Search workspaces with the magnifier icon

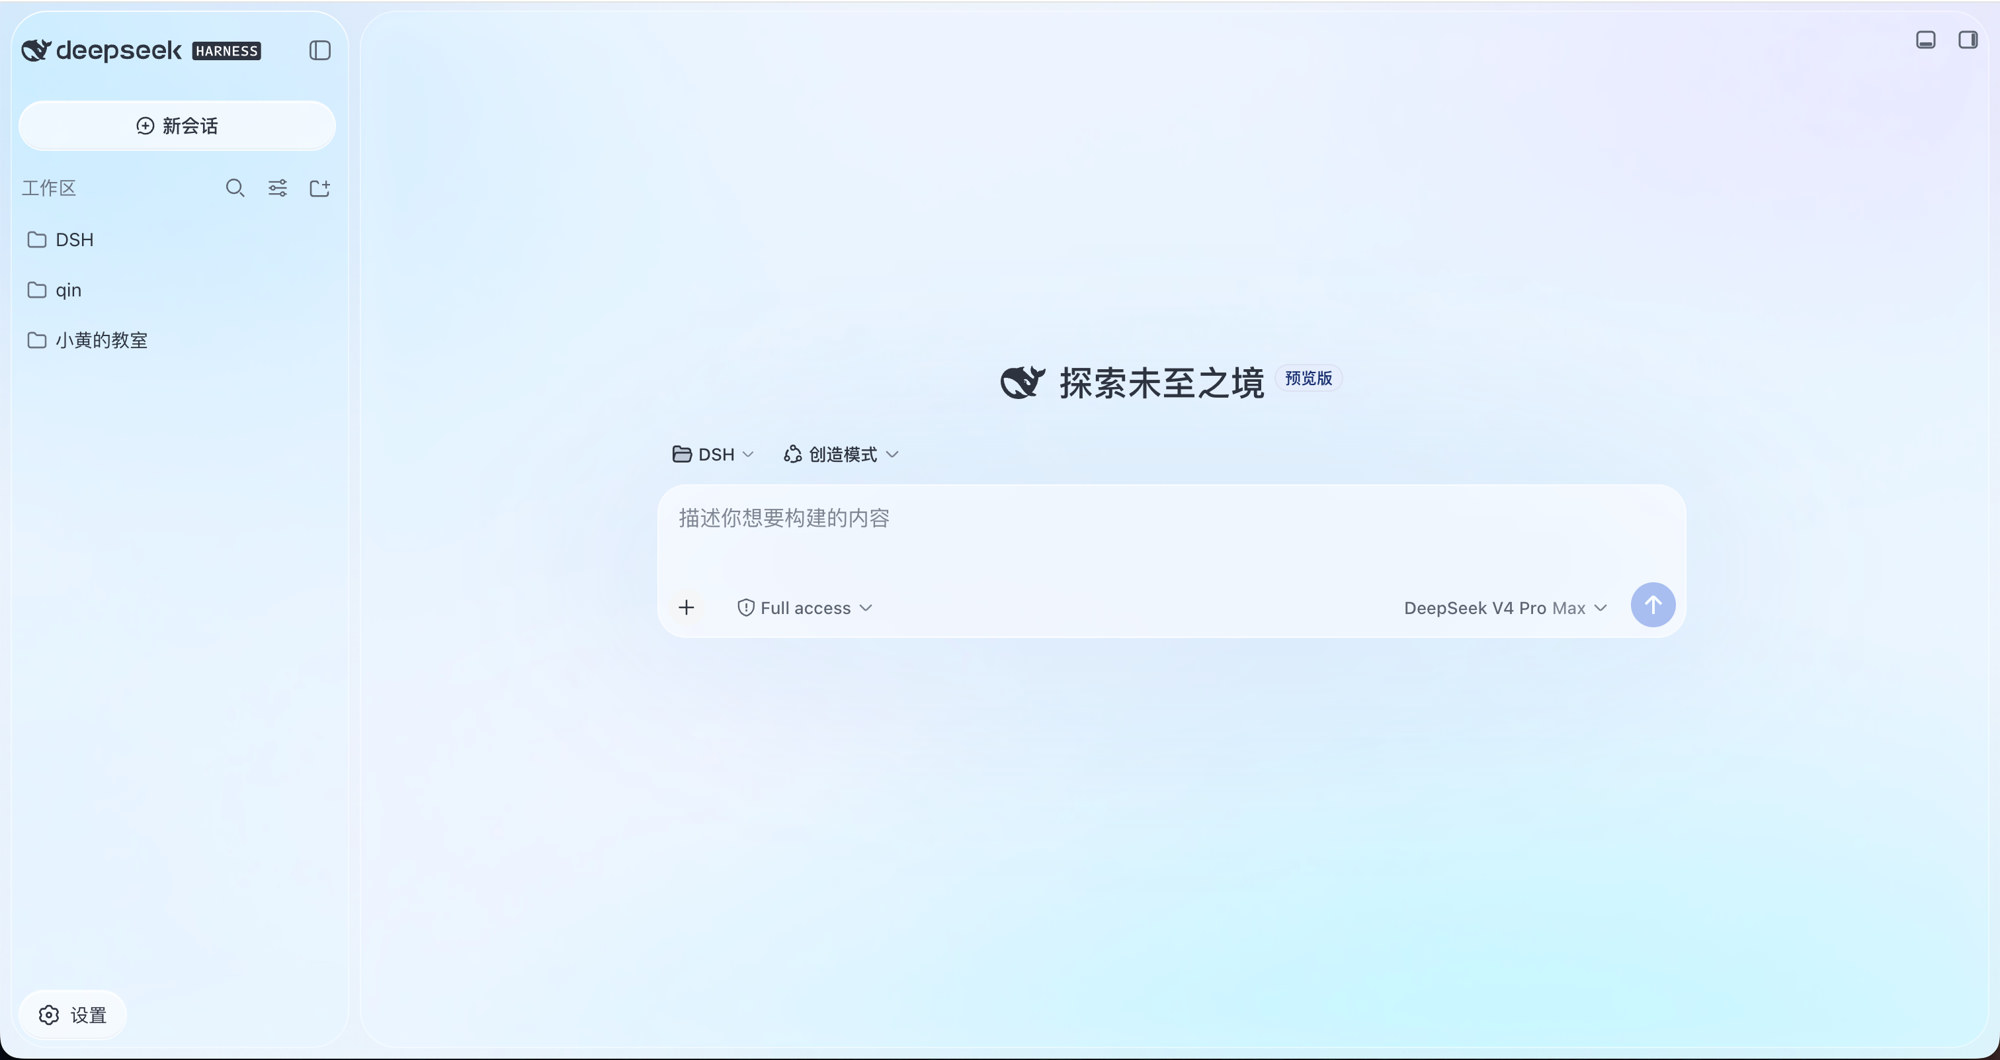[235, 188]
